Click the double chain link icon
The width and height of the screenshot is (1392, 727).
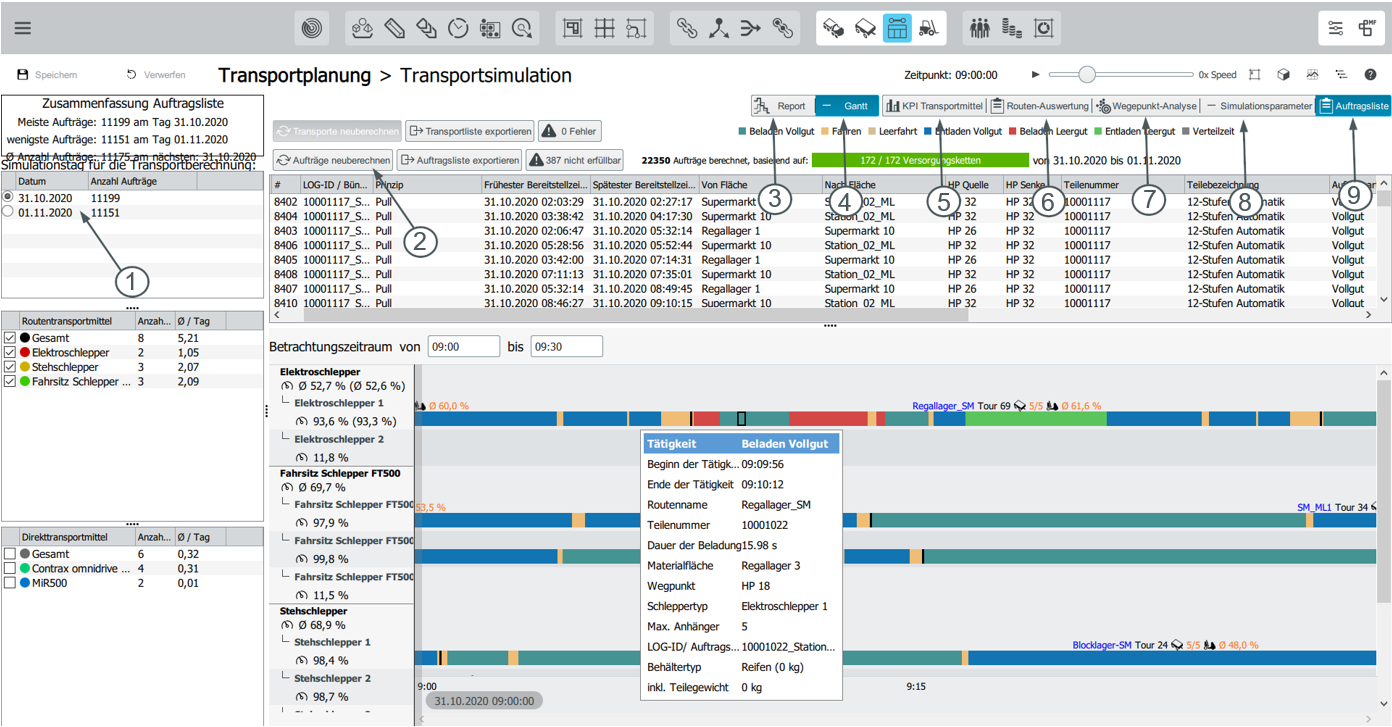(783, 28)
